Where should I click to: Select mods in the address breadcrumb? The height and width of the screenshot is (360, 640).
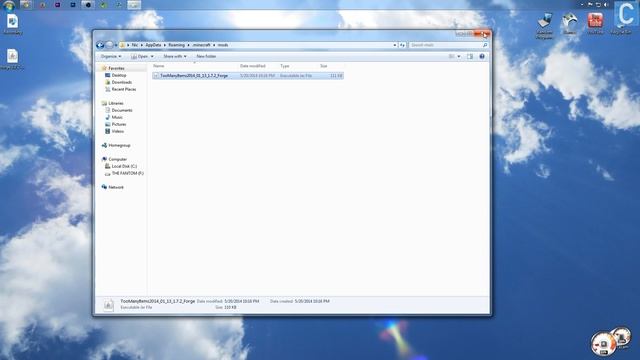pyautogui.click(x=223, y=45)
